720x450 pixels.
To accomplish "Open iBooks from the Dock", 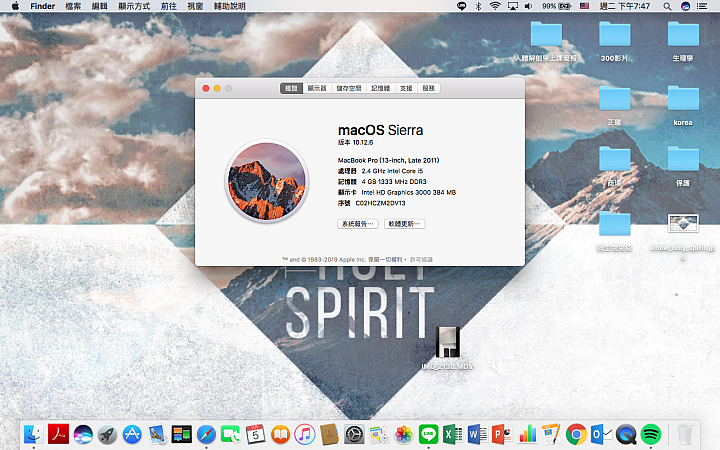I will (x=281, y=434).
